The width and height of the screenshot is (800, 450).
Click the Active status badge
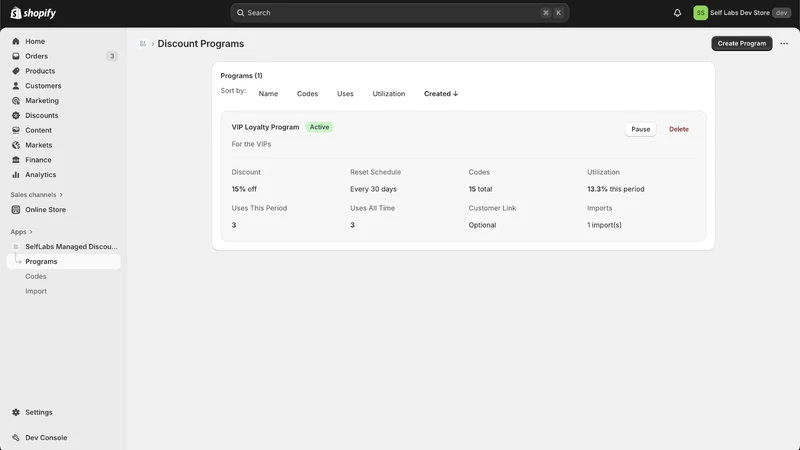pyautogui.click(x=319, y=127)
